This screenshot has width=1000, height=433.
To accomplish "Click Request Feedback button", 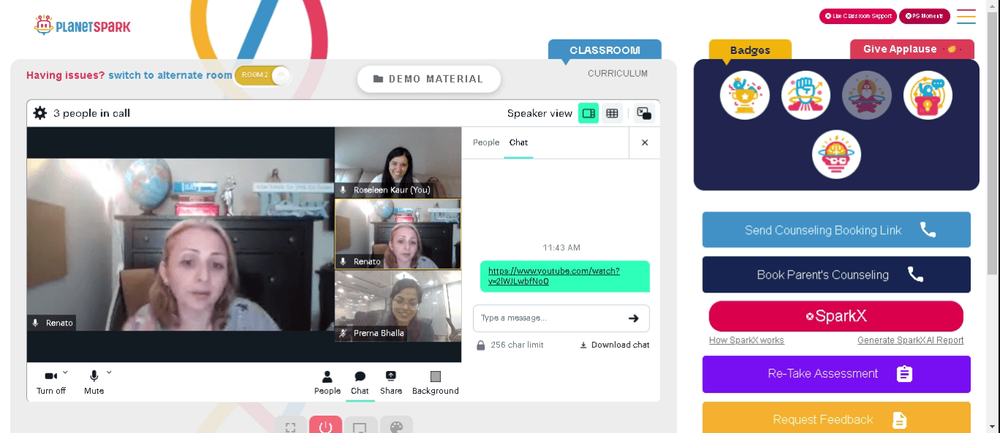I will coord(836,419).
